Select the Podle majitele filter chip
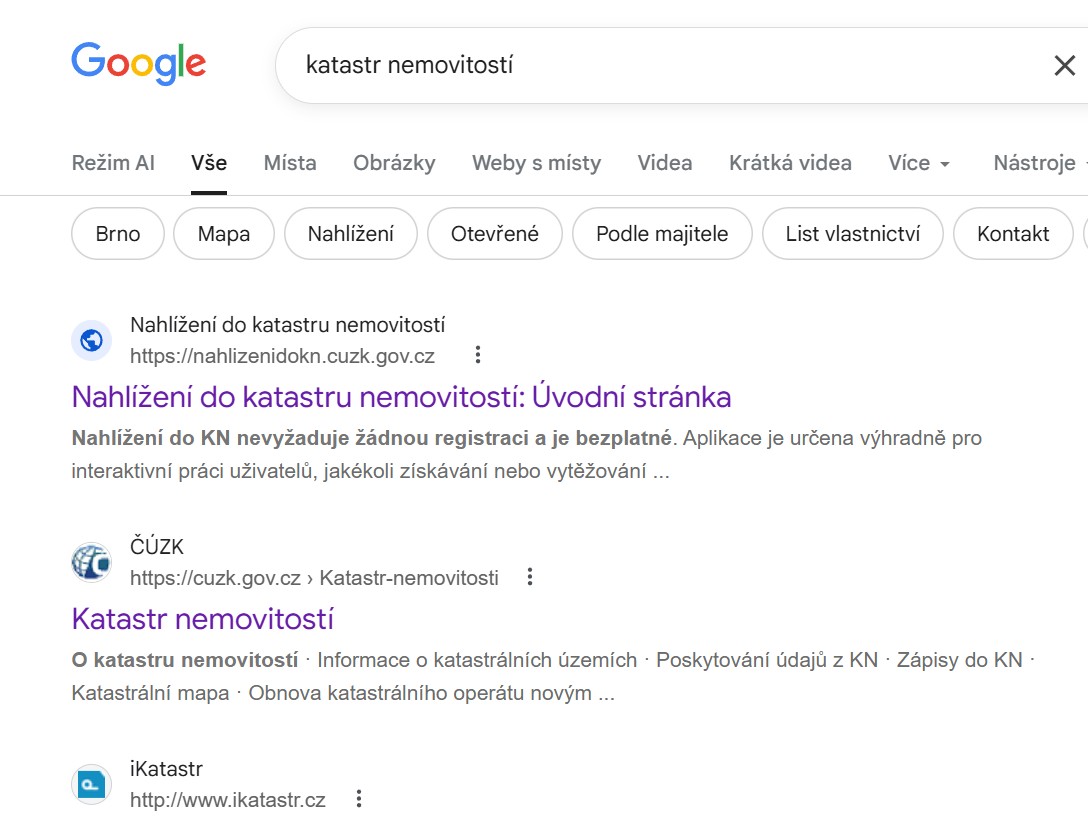The image size is (1088, 826). click(x=662, y=234)
